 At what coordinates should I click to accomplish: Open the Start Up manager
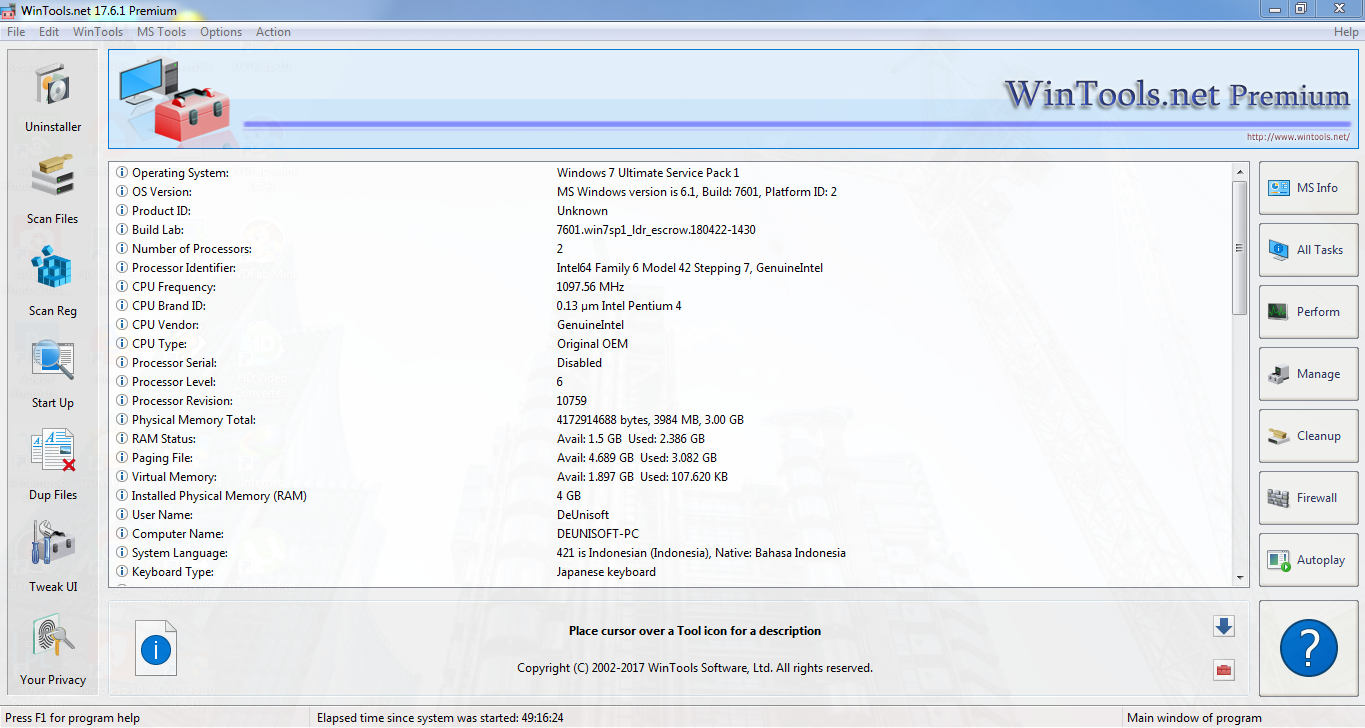click(53, 373)
